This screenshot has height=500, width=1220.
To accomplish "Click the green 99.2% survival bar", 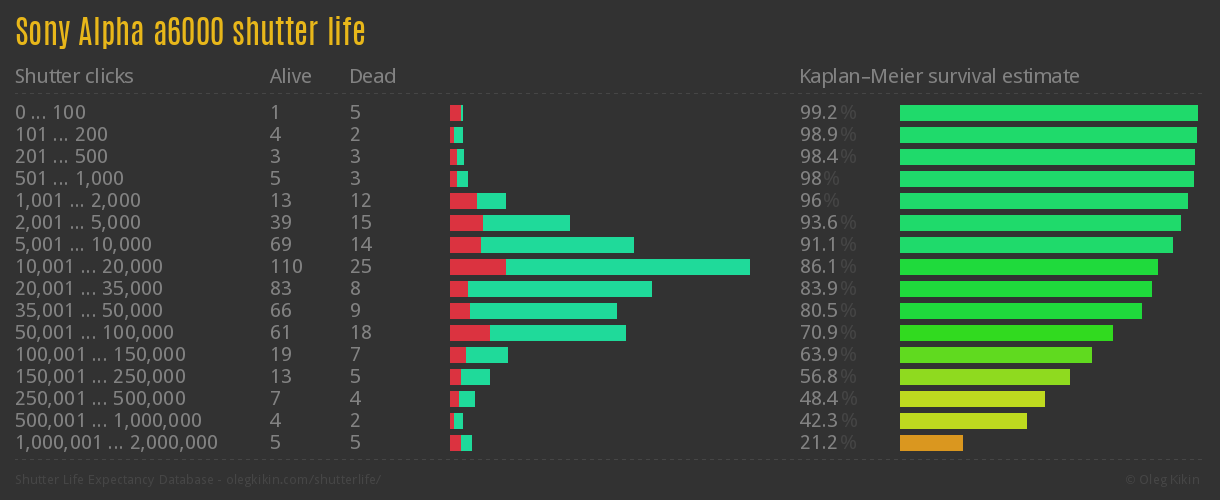I will click(1048, 113).
